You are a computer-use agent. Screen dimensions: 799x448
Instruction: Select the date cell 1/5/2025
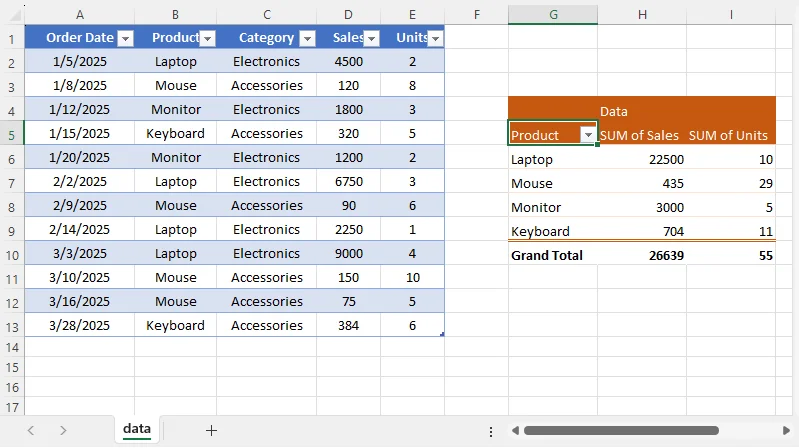[80, 61]
